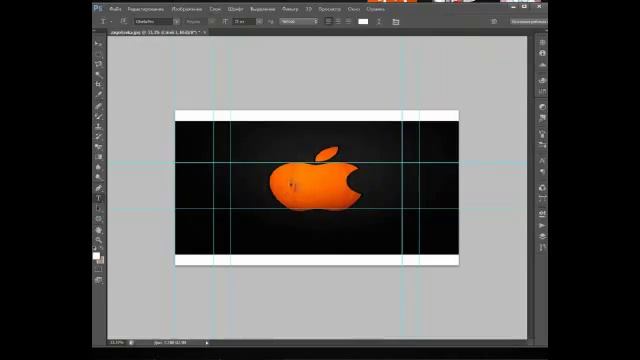Align text right
This screenshot has width=640, height=360.
[x=348, y=21]
